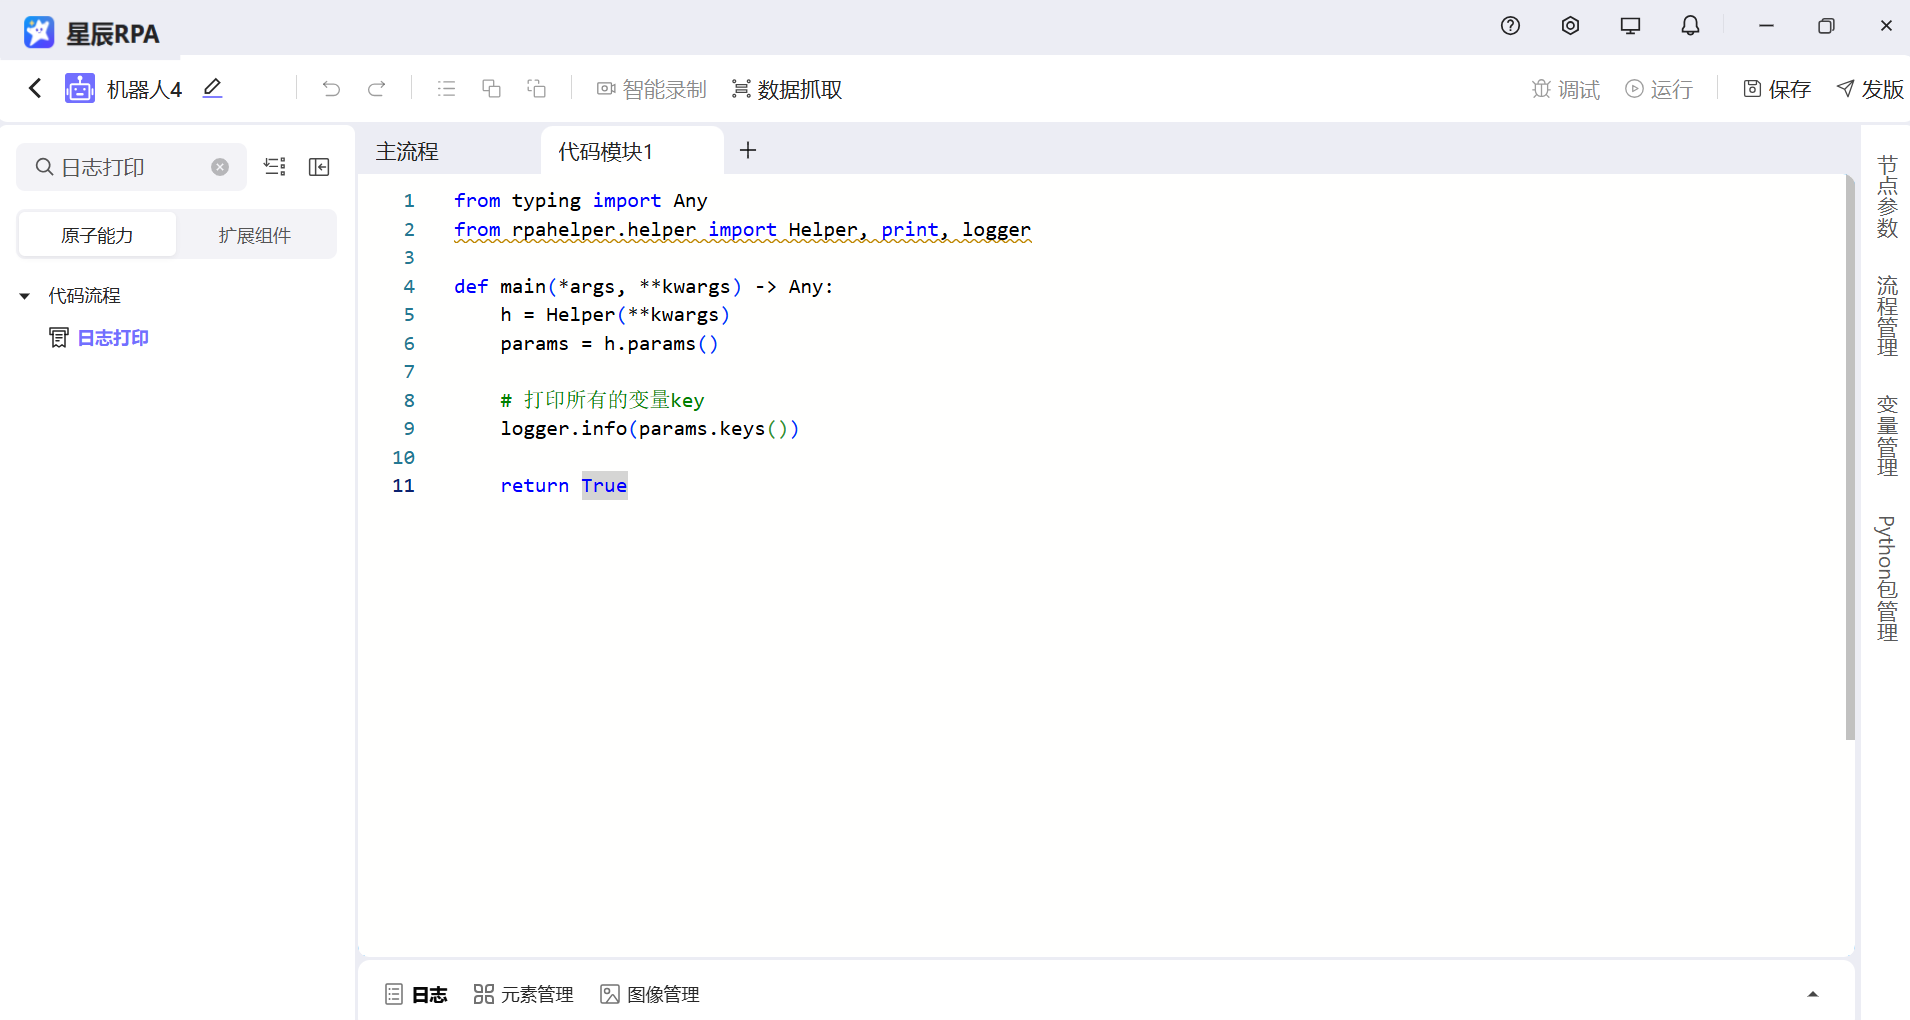Collapse the left component panel

(x=319, y=167)
